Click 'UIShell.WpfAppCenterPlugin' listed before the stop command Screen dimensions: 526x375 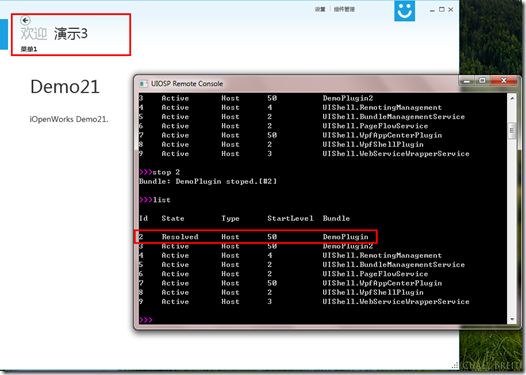click(382, 135)
